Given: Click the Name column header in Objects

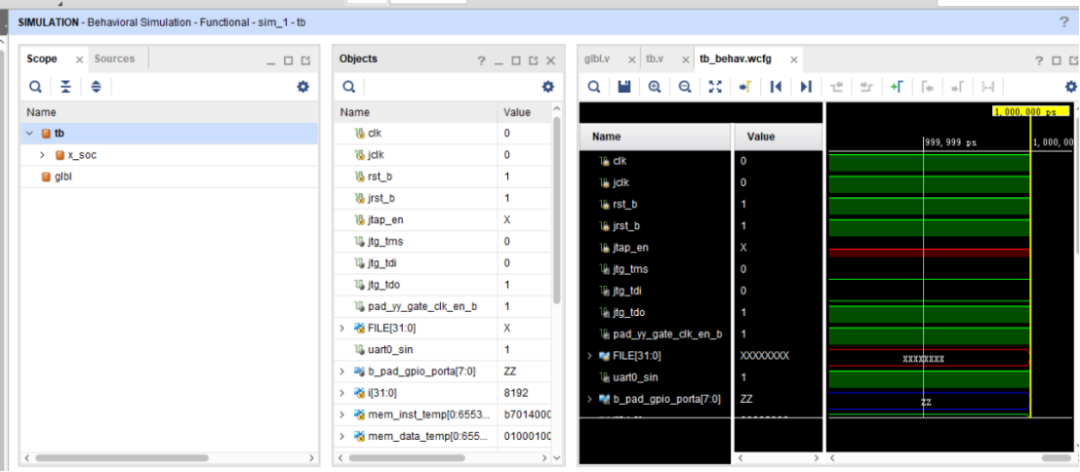Looking at the screenshot, I should coord(415,112).
